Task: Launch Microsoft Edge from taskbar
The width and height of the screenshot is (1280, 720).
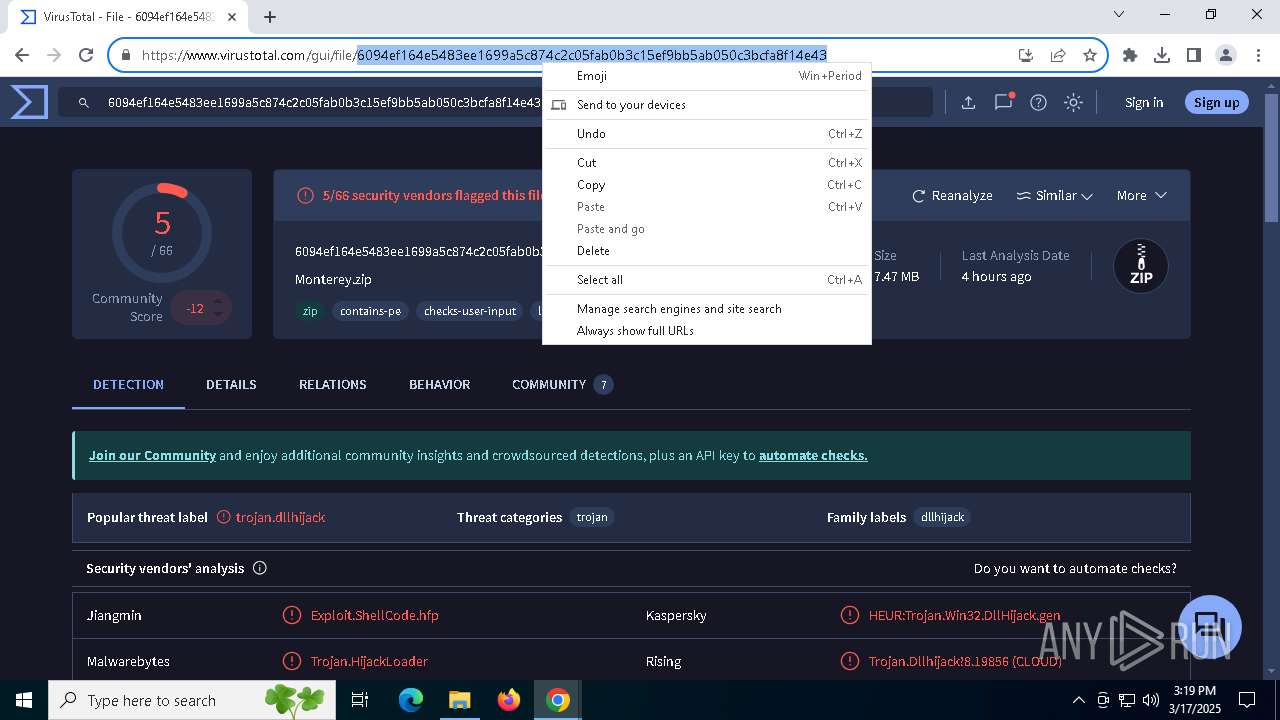Action: (x=411, y=700)
